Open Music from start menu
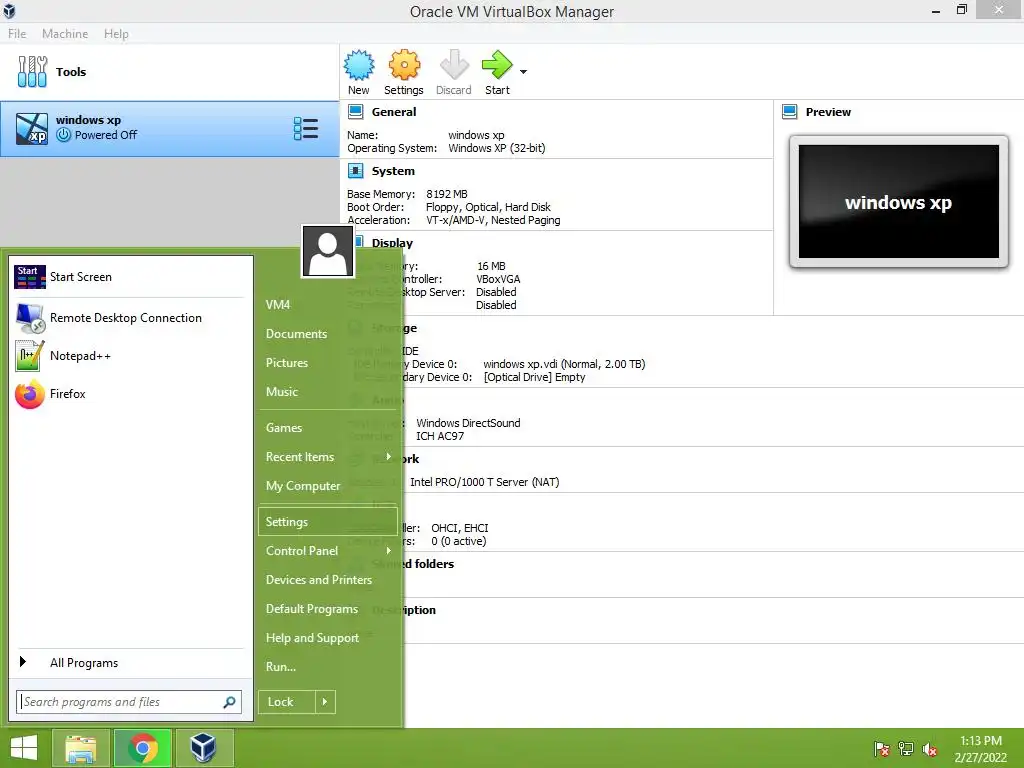 click(x=328, y=392)
